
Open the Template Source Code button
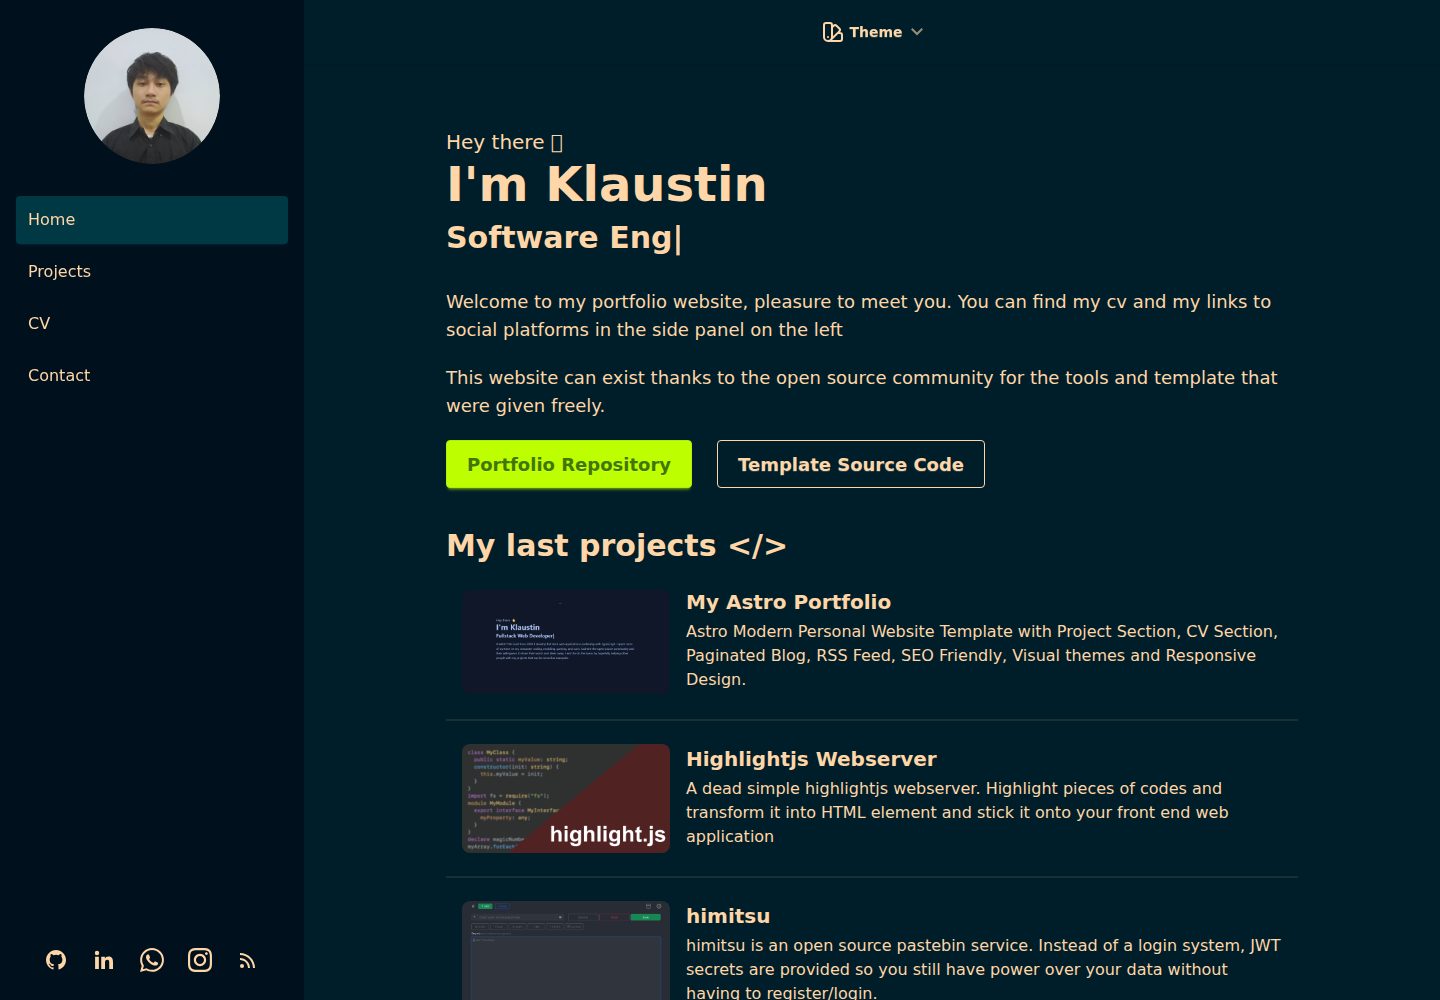(851, 464)
